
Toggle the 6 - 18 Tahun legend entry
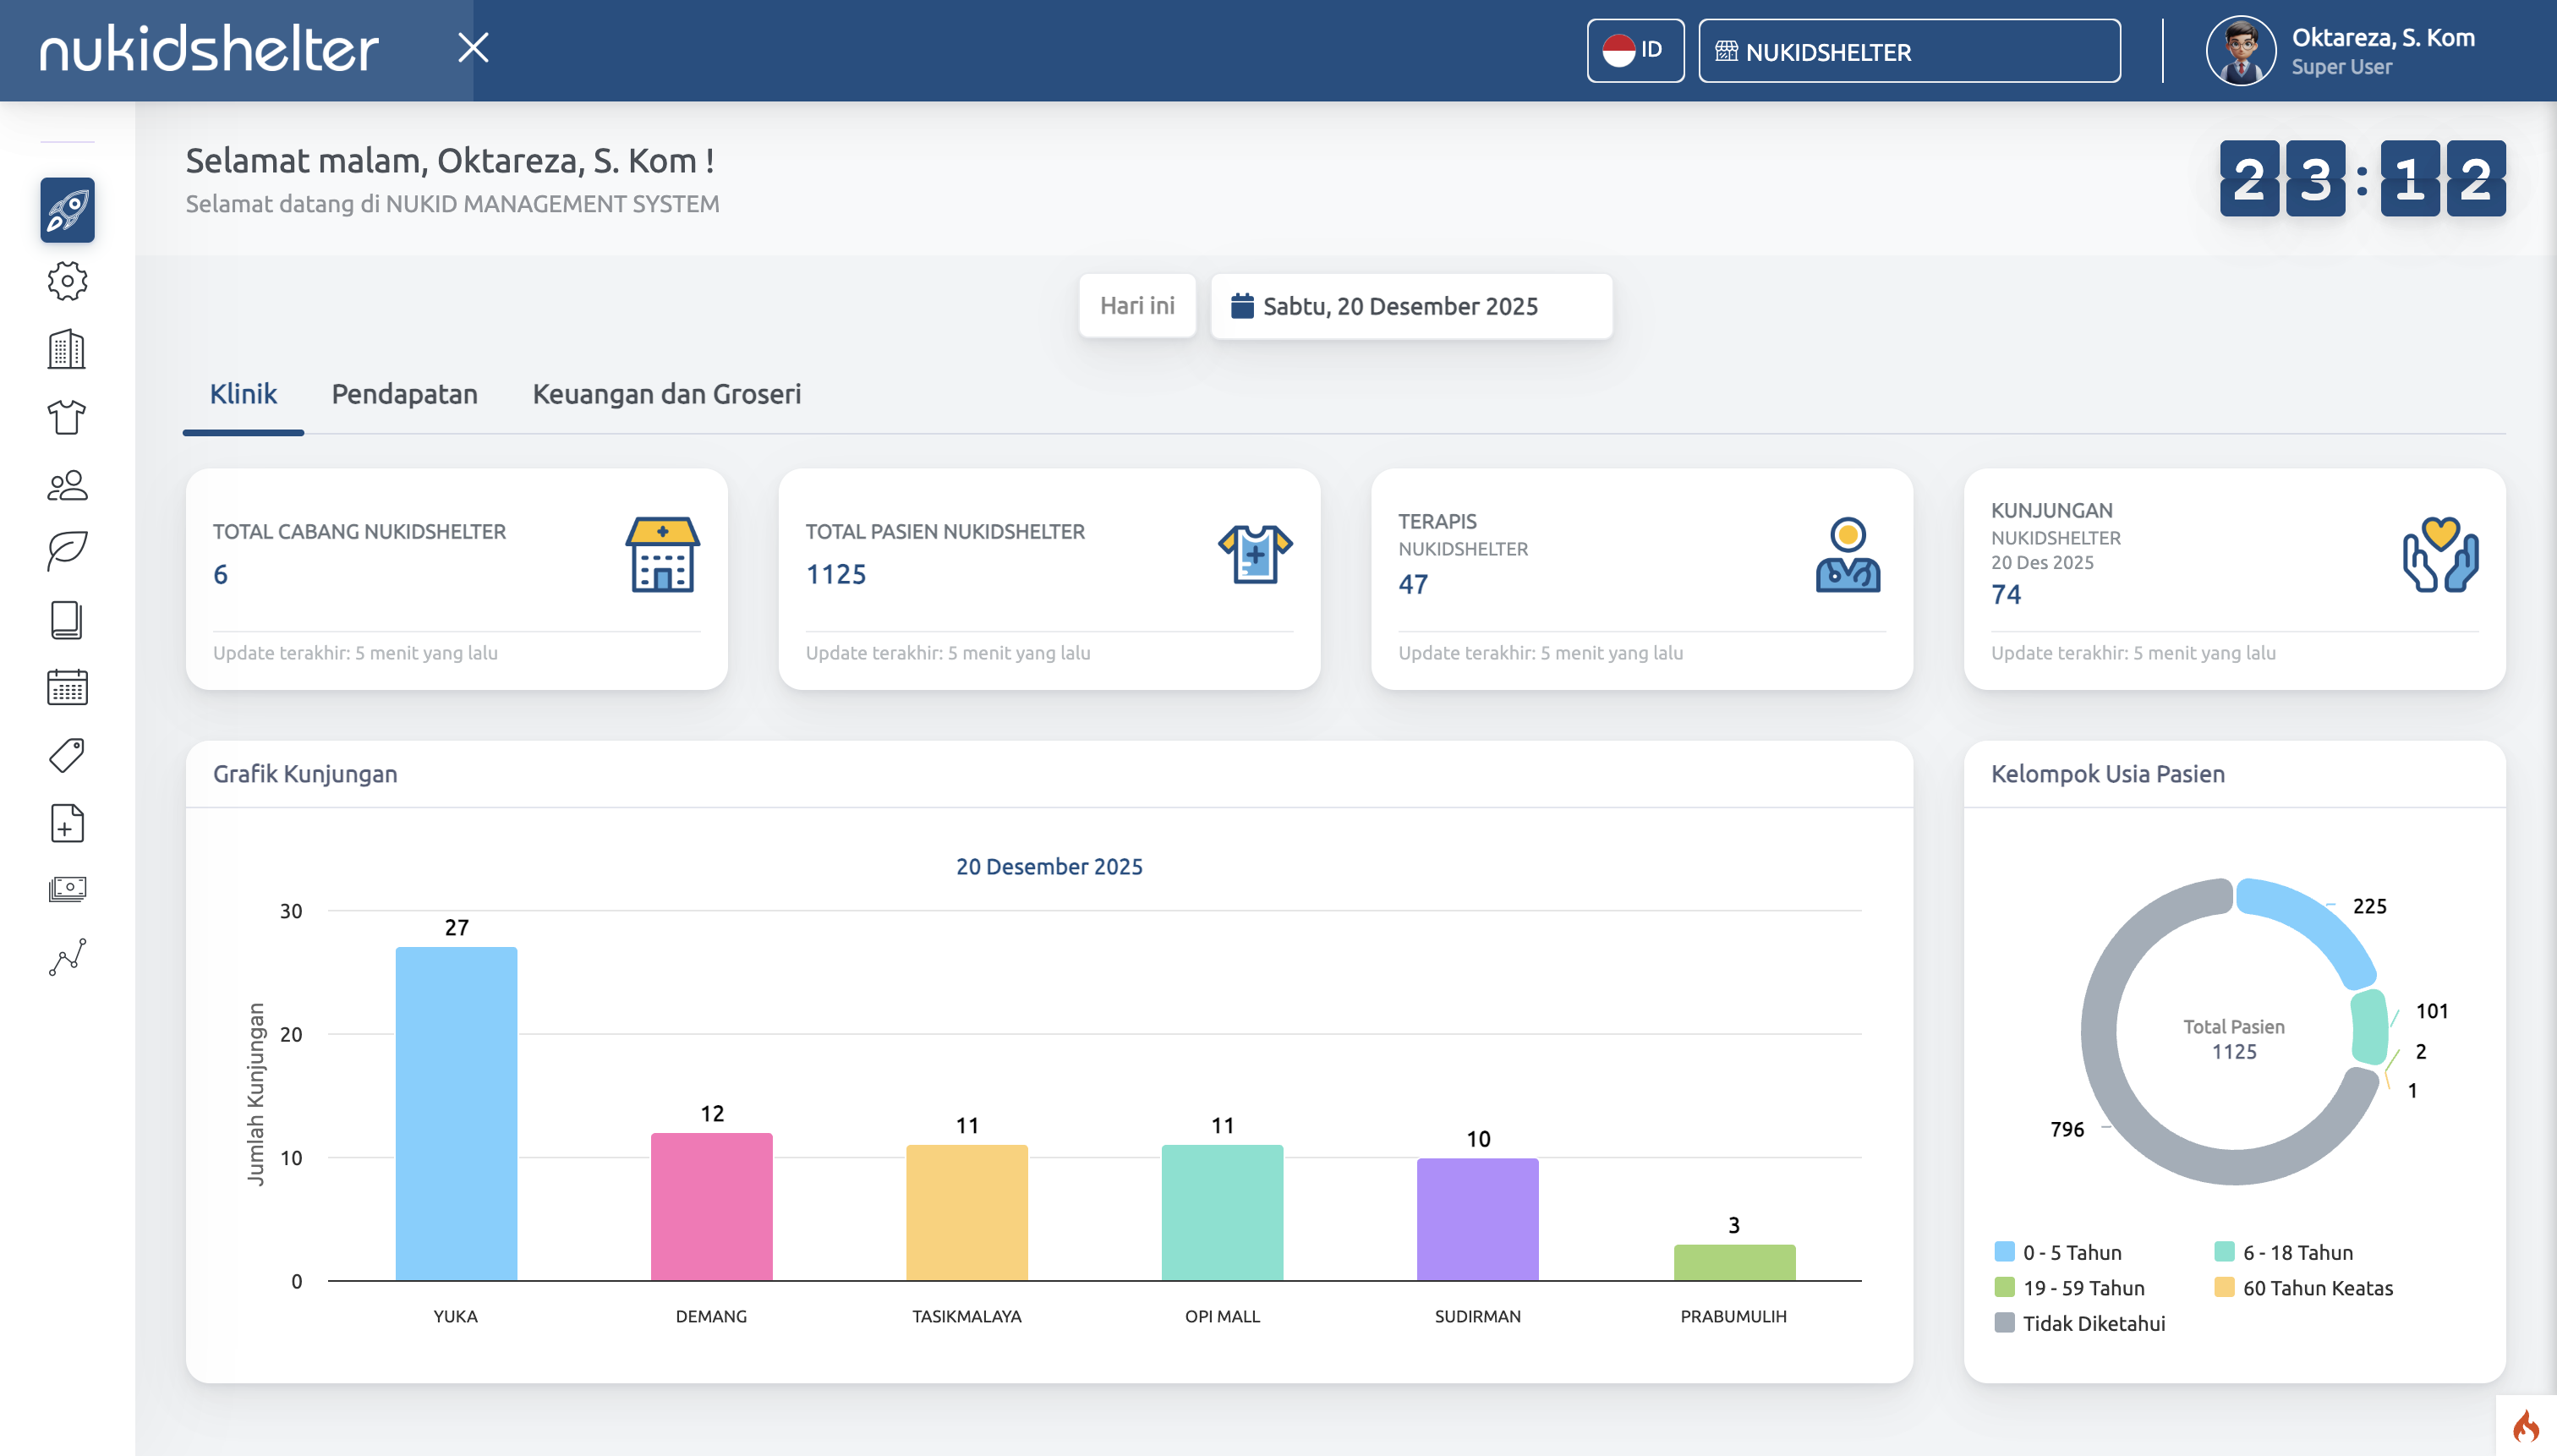(2283, 1252)
